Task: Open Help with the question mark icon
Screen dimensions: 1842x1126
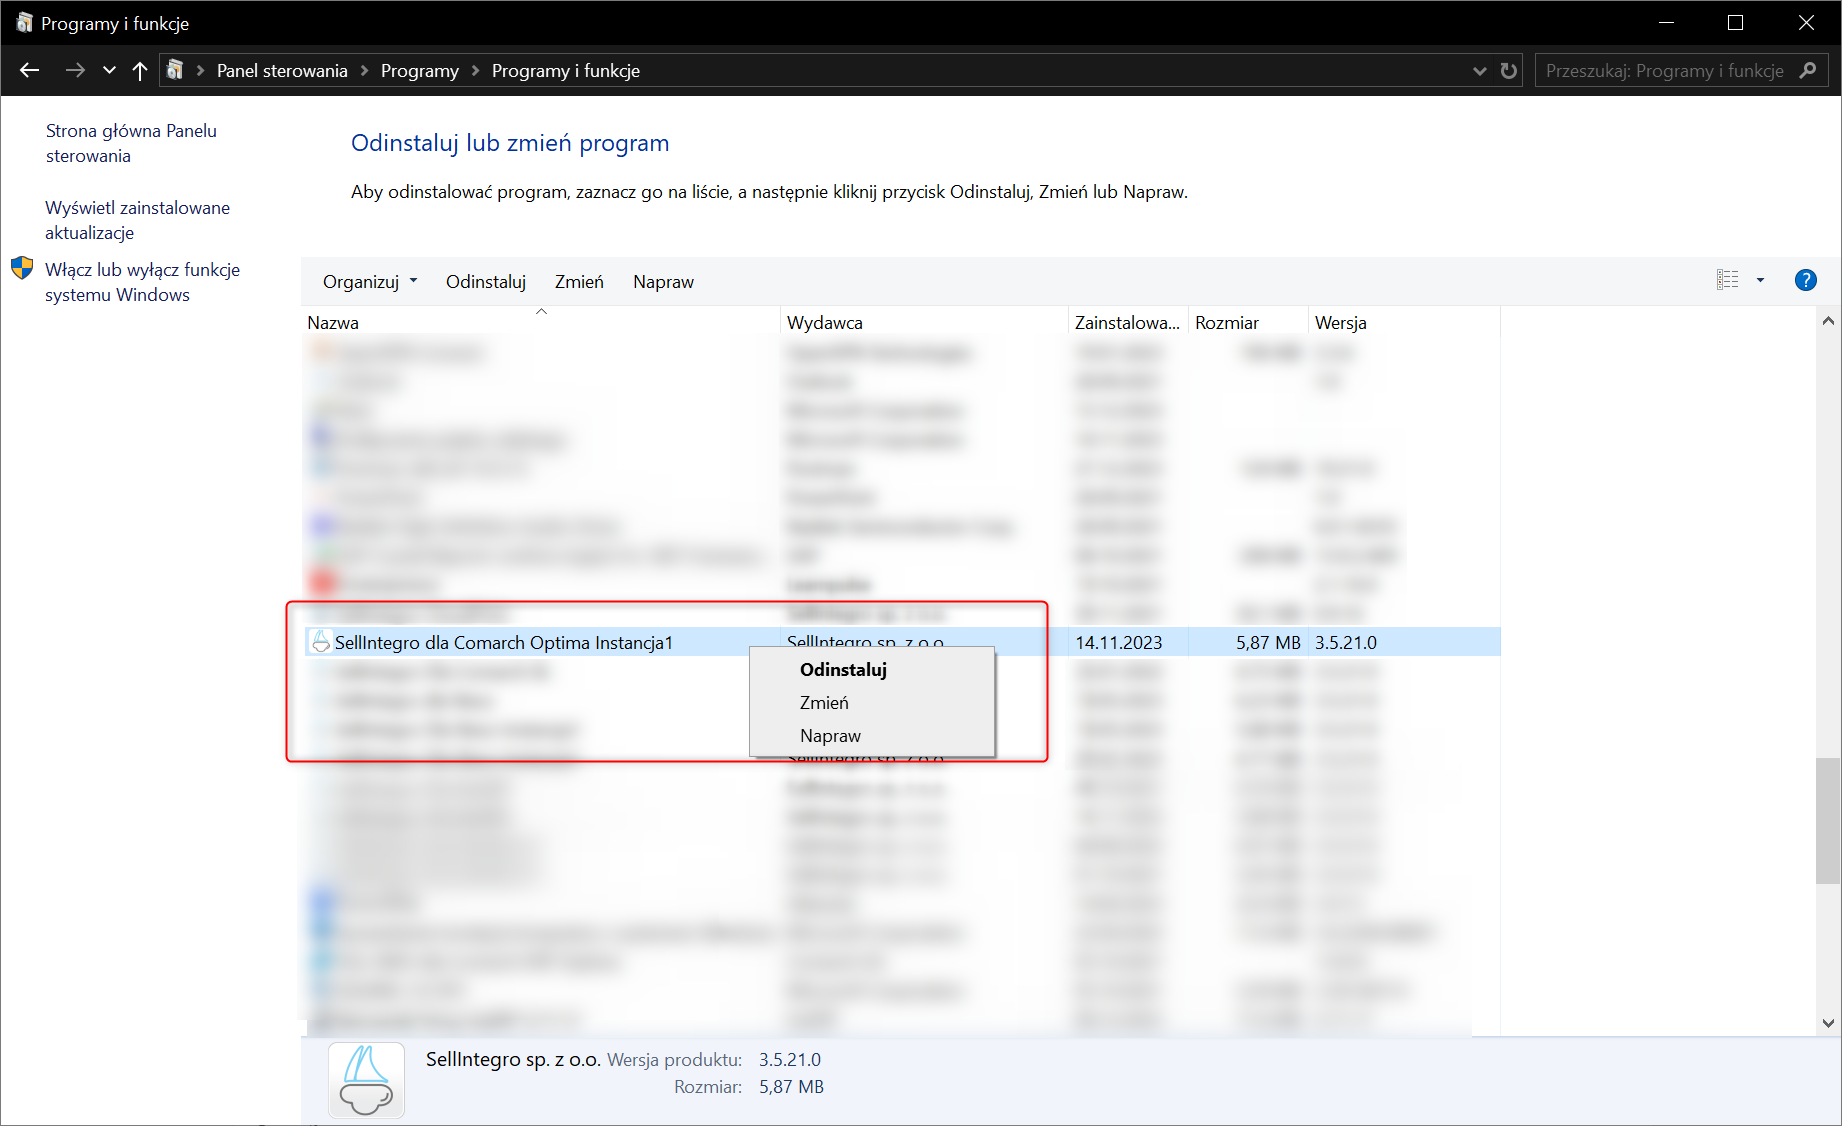Action: (x=1806, y=280)
